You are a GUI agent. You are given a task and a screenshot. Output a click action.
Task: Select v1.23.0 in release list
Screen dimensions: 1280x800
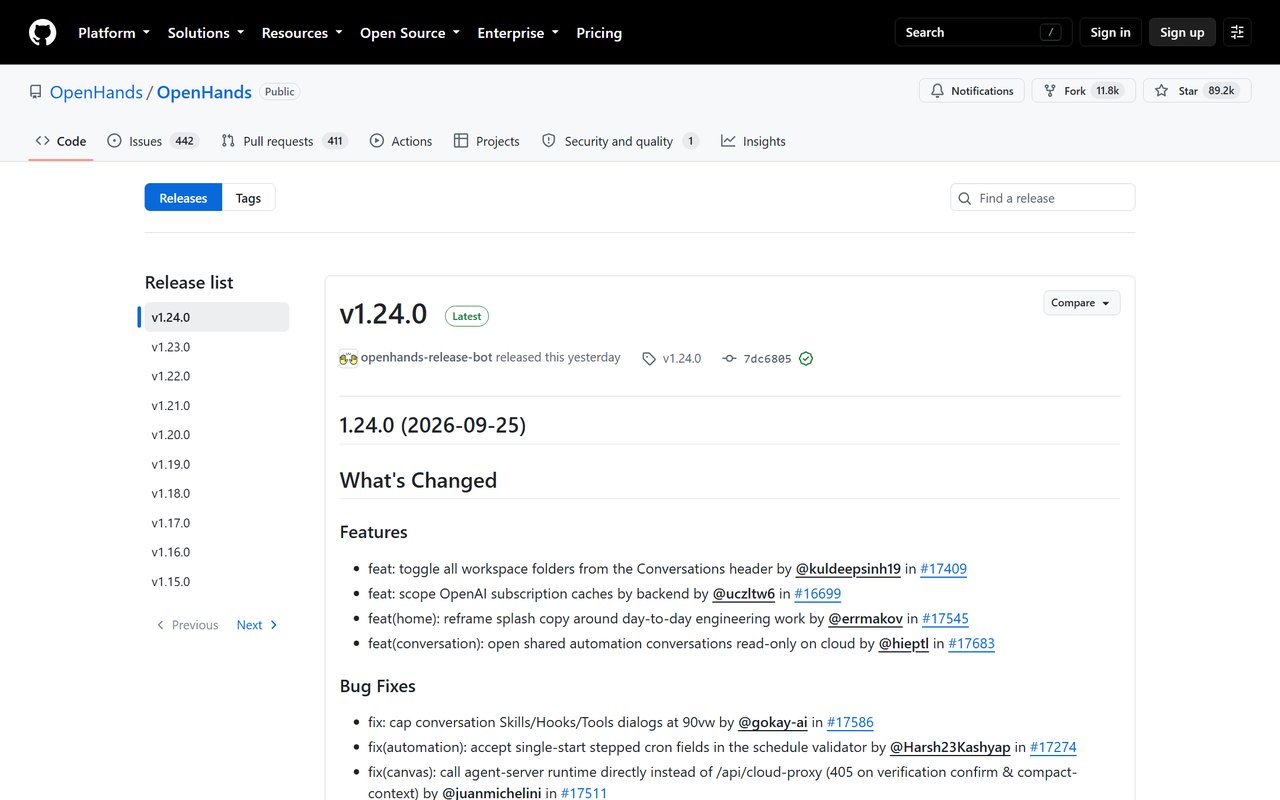(217, 347)
